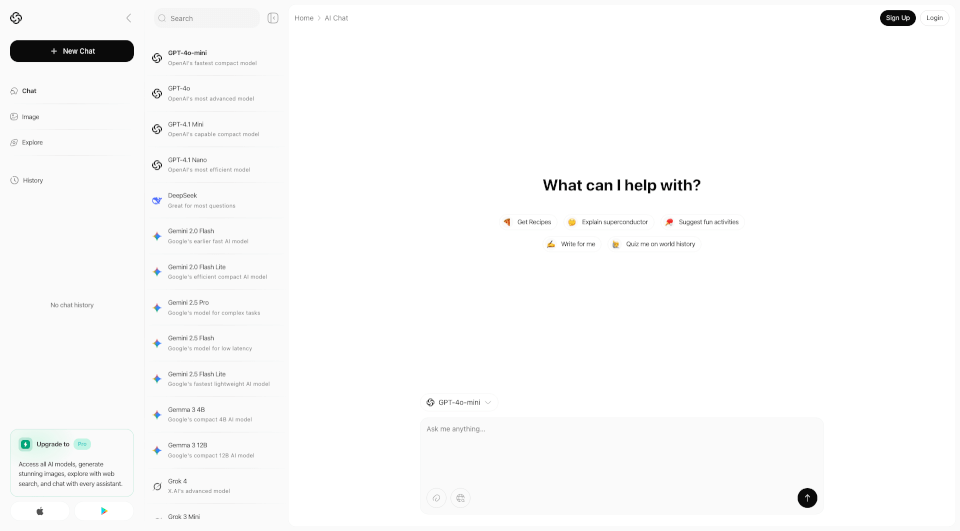The width and height of the screenshot is (960, 531).
Task: Click the Get Recipes emoji icon
Action: point(507,222)
